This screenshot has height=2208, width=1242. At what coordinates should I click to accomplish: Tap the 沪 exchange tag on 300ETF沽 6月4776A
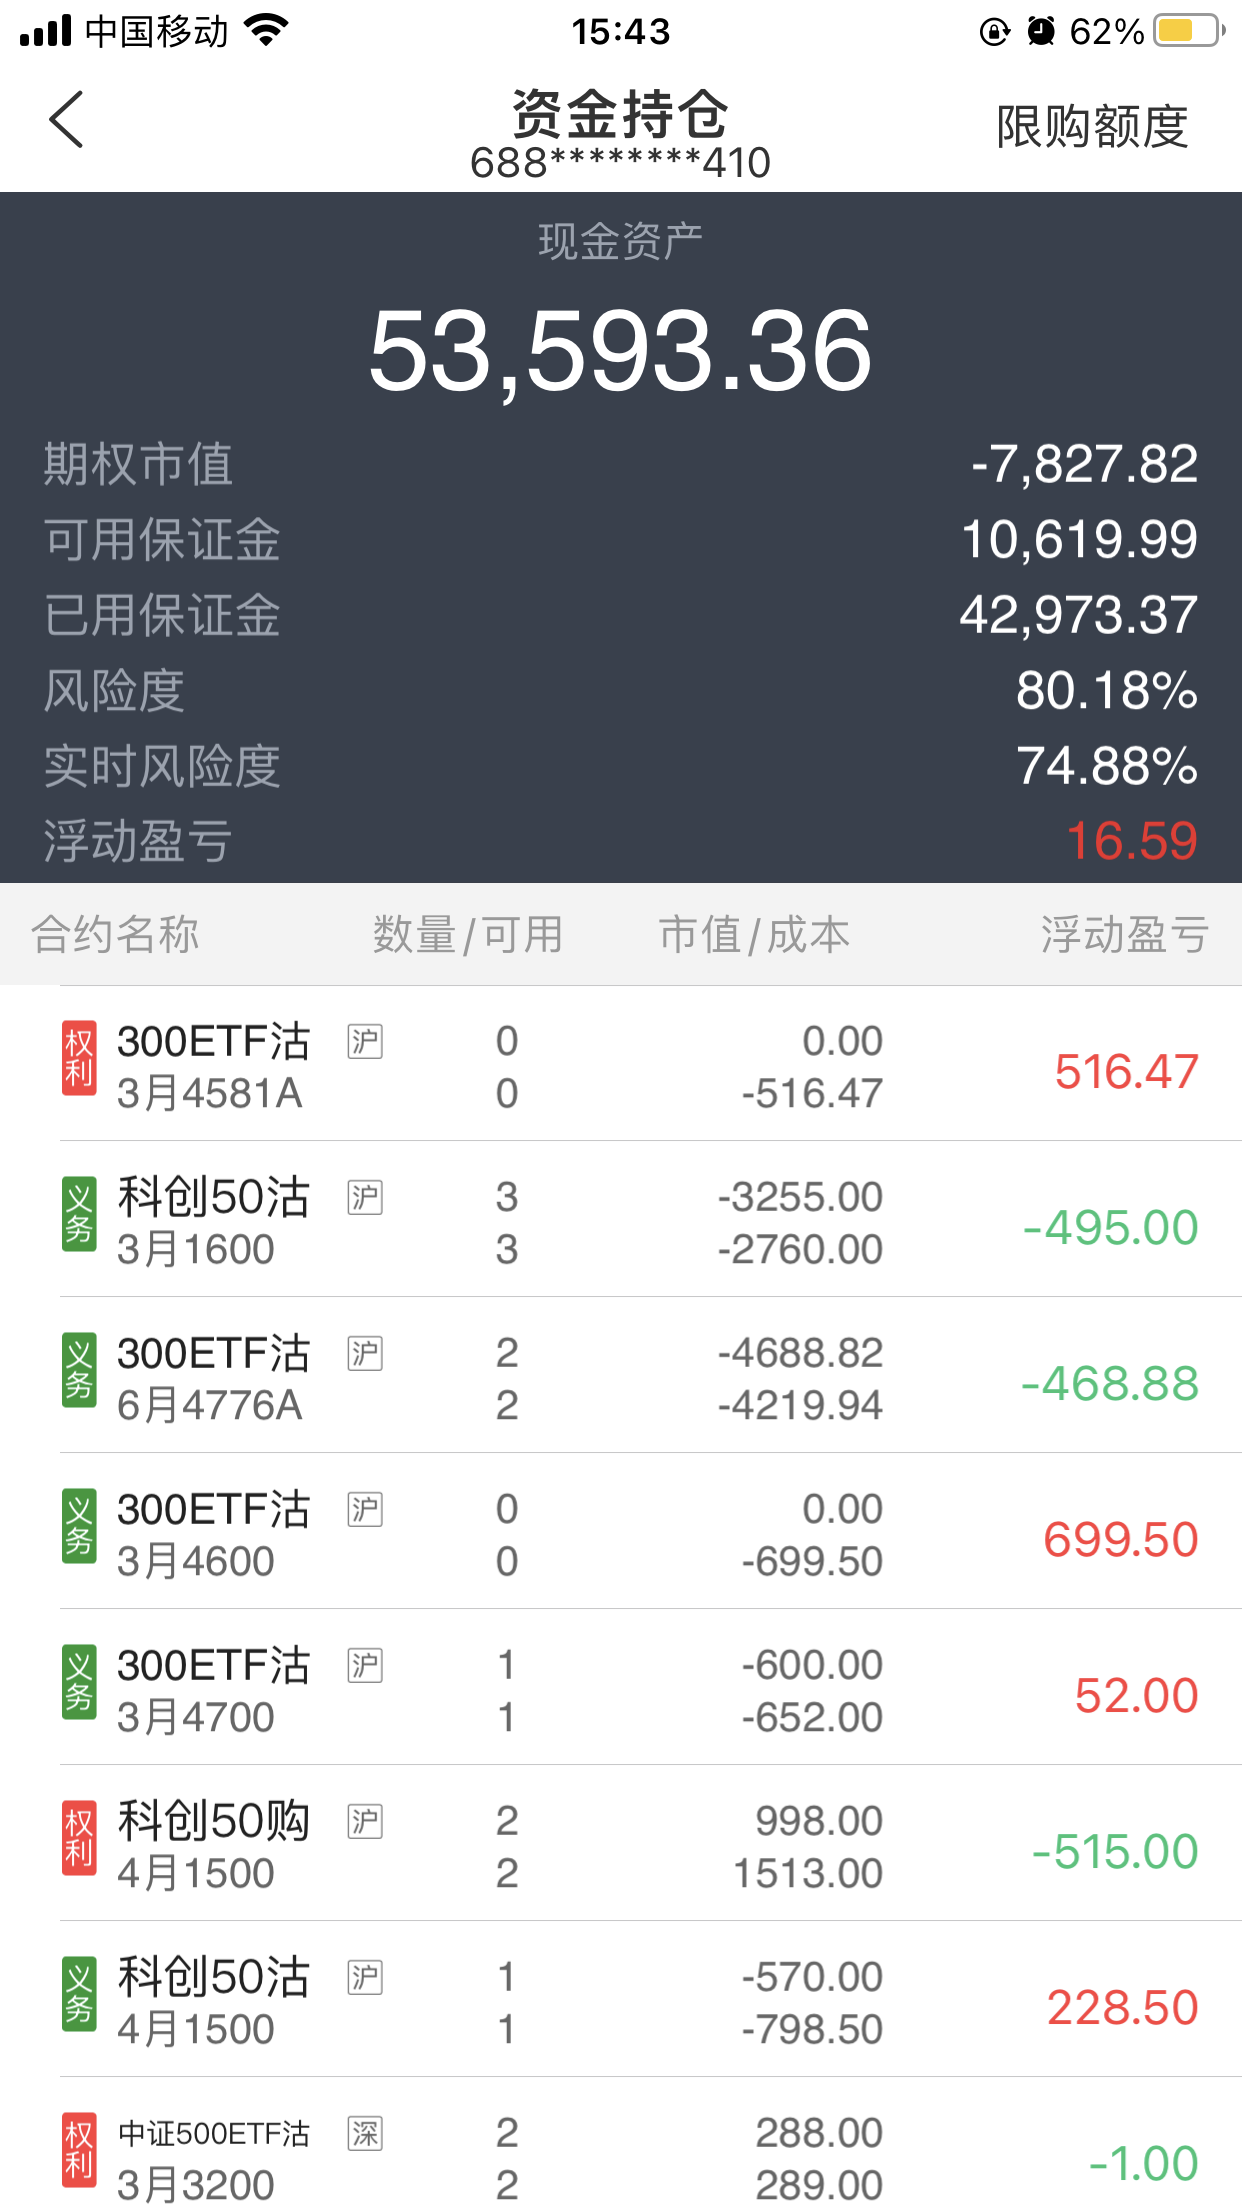[365, 1353]
